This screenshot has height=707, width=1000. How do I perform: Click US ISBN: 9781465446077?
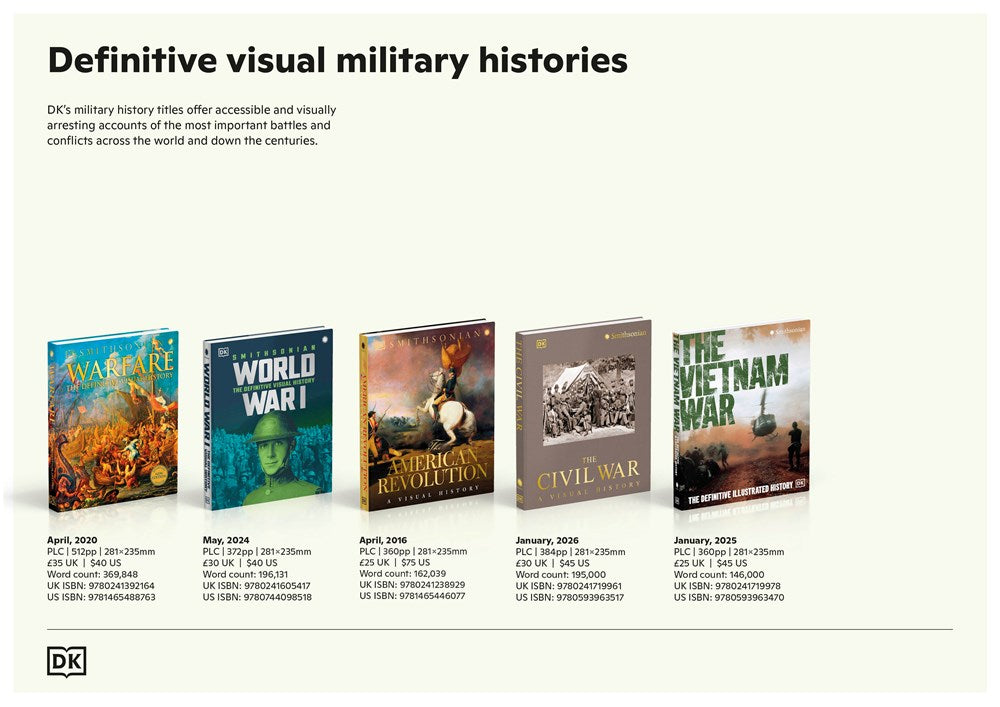point(412,595)
